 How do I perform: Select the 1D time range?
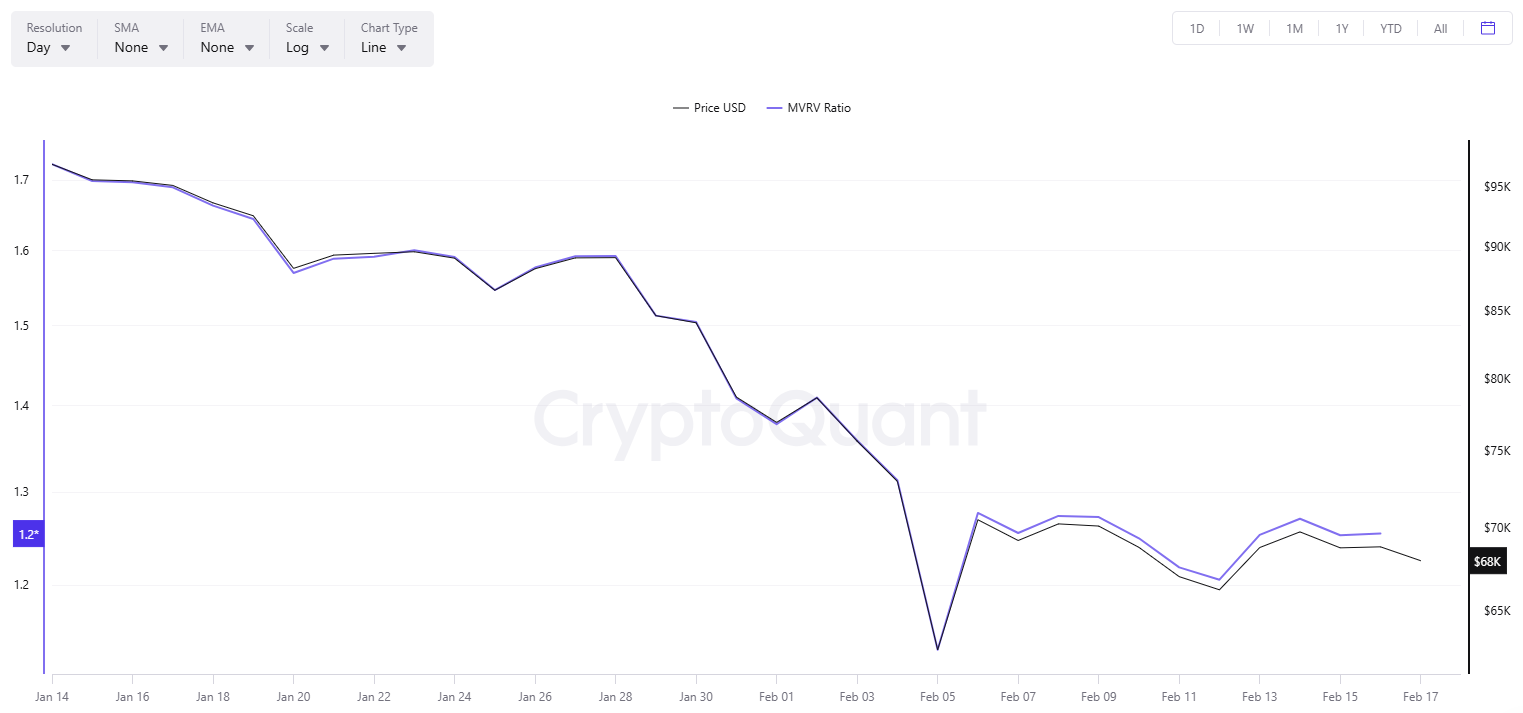1196,28
